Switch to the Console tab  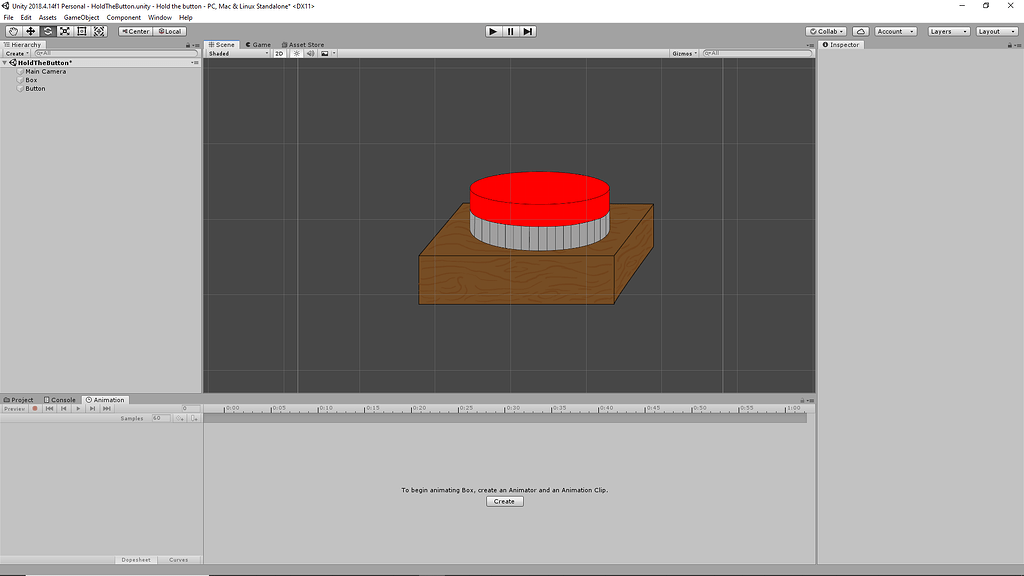tap(61, 399)
